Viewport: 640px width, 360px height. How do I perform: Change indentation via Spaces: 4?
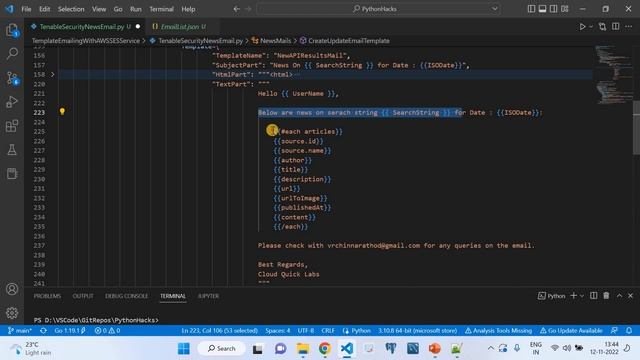(x=278, y=331)
